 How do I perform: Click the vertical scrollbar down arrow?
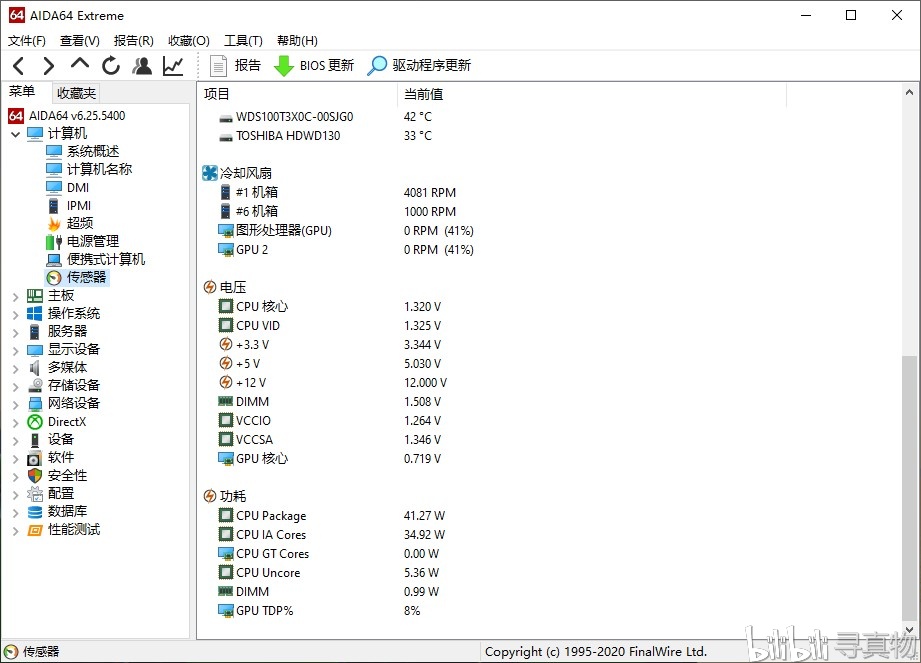910,630
